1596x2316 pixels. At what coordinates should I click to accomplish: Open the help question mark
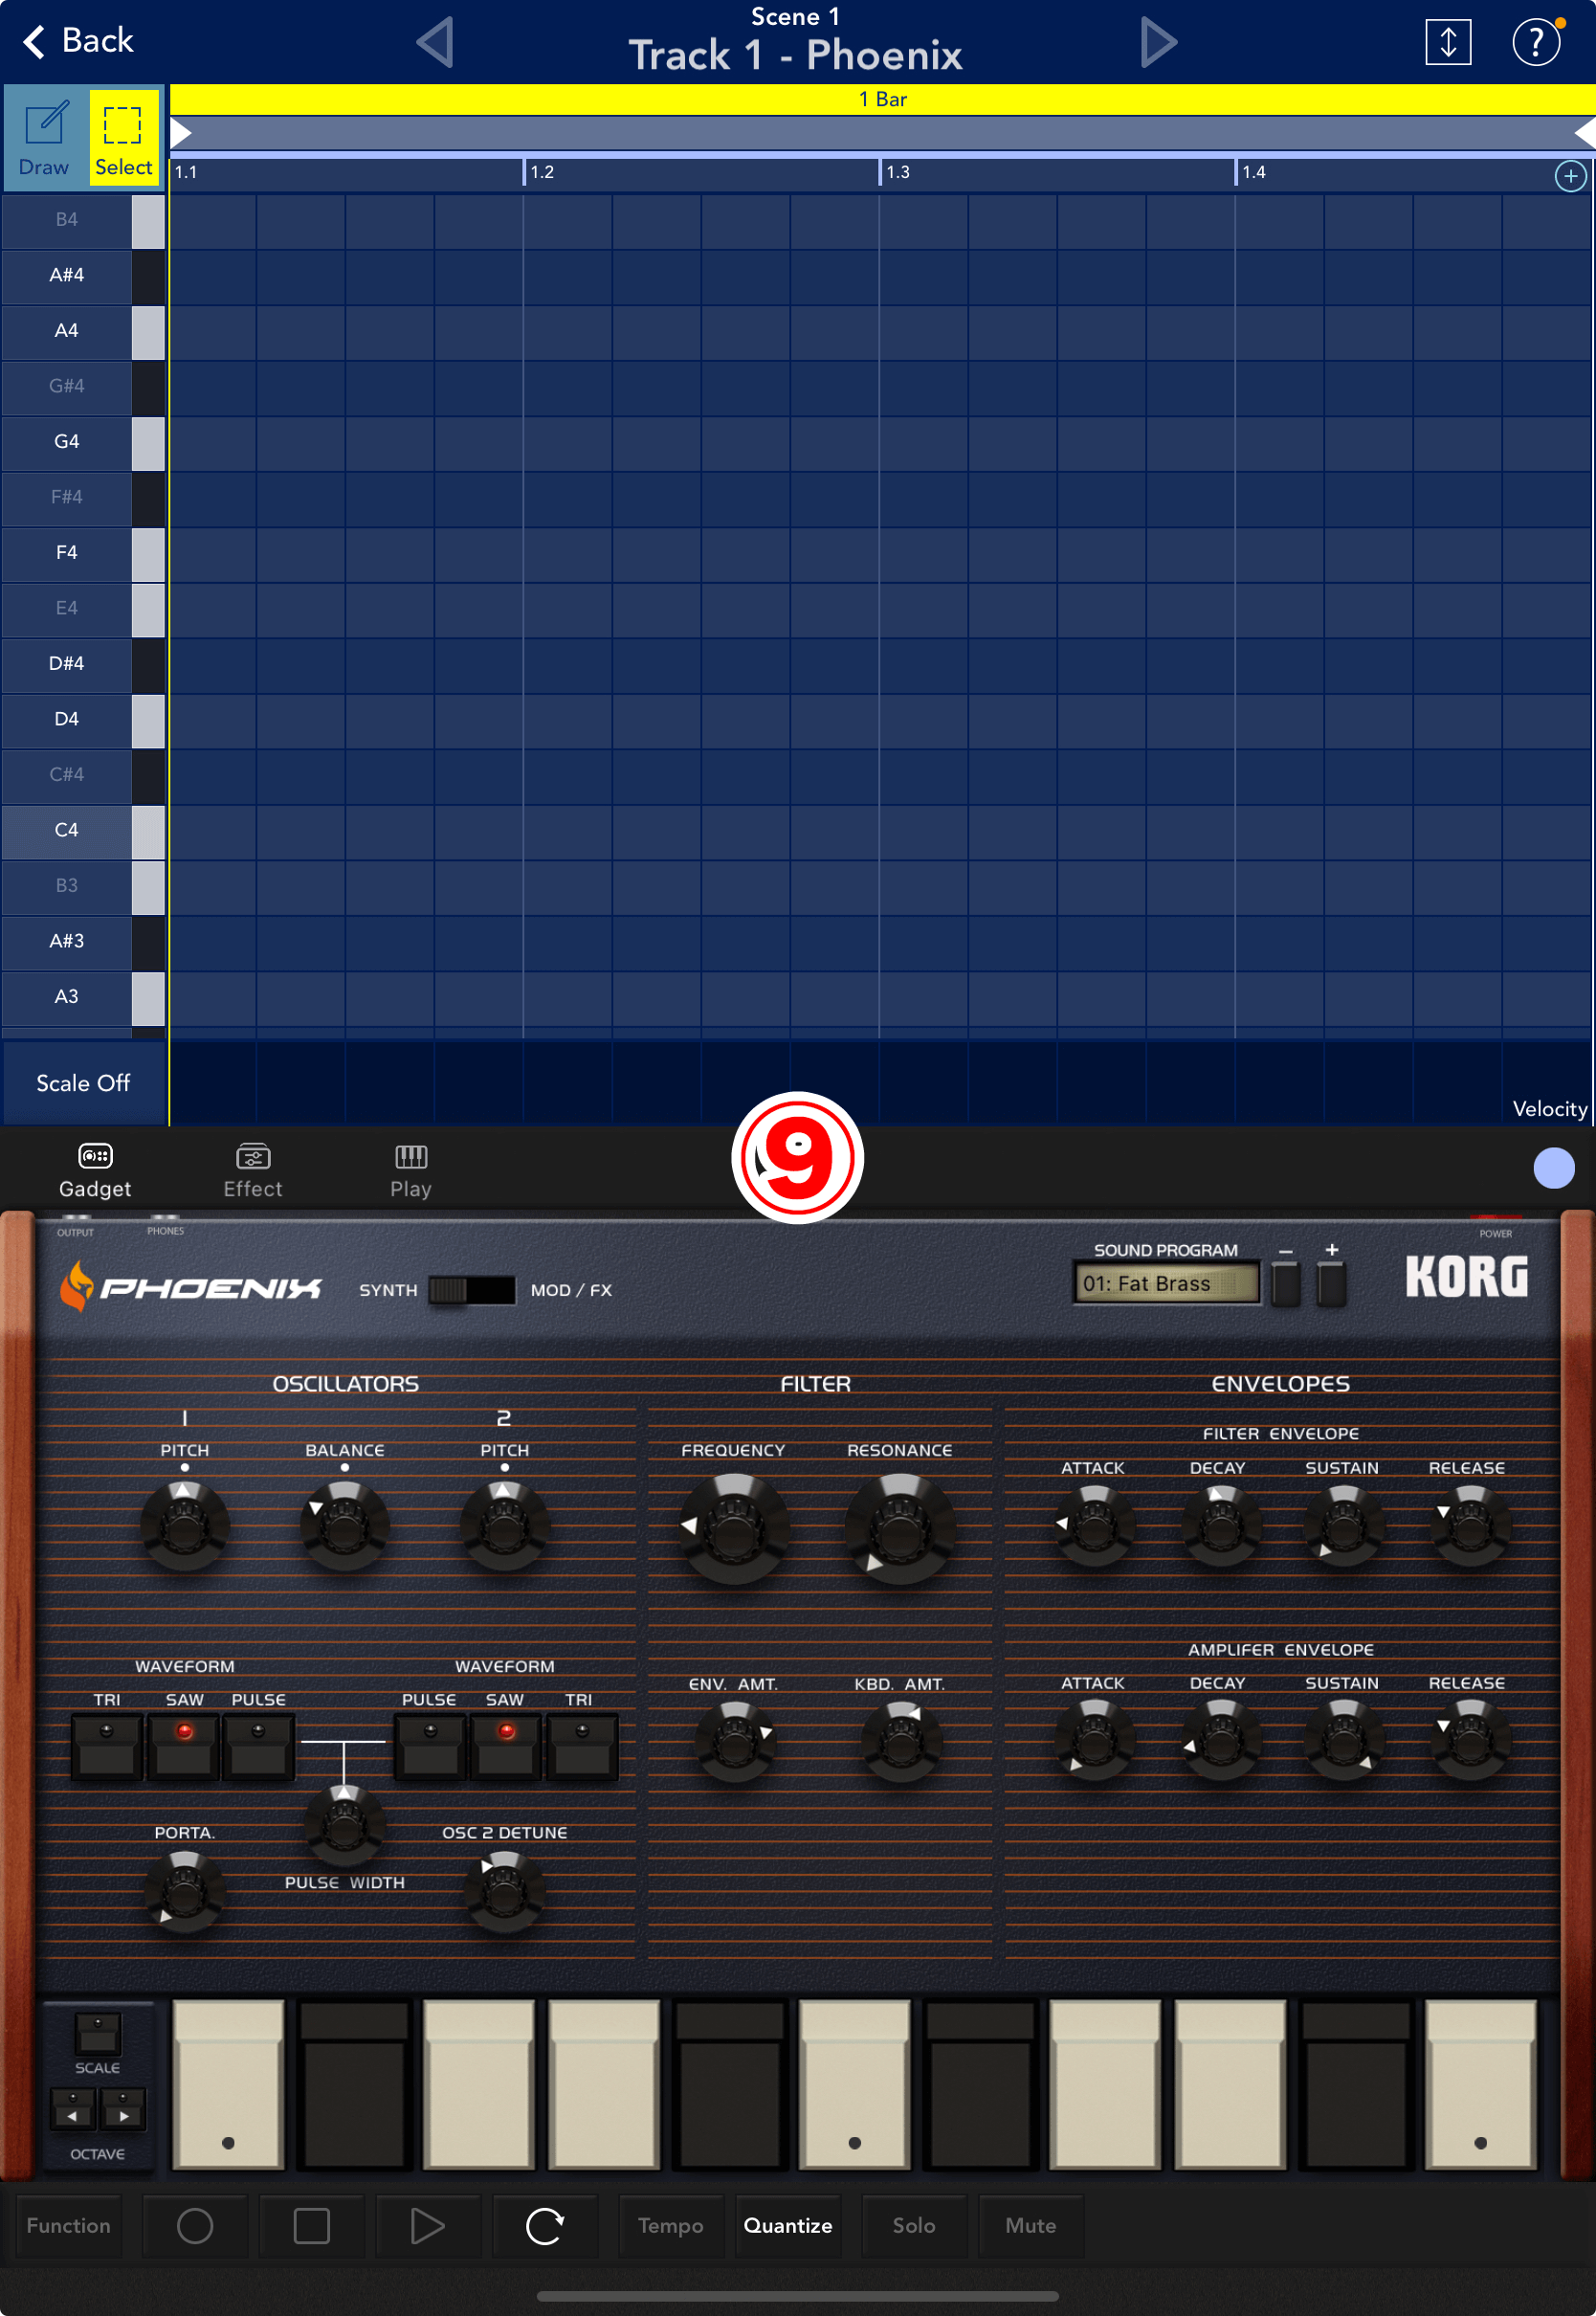(1536, 42)
